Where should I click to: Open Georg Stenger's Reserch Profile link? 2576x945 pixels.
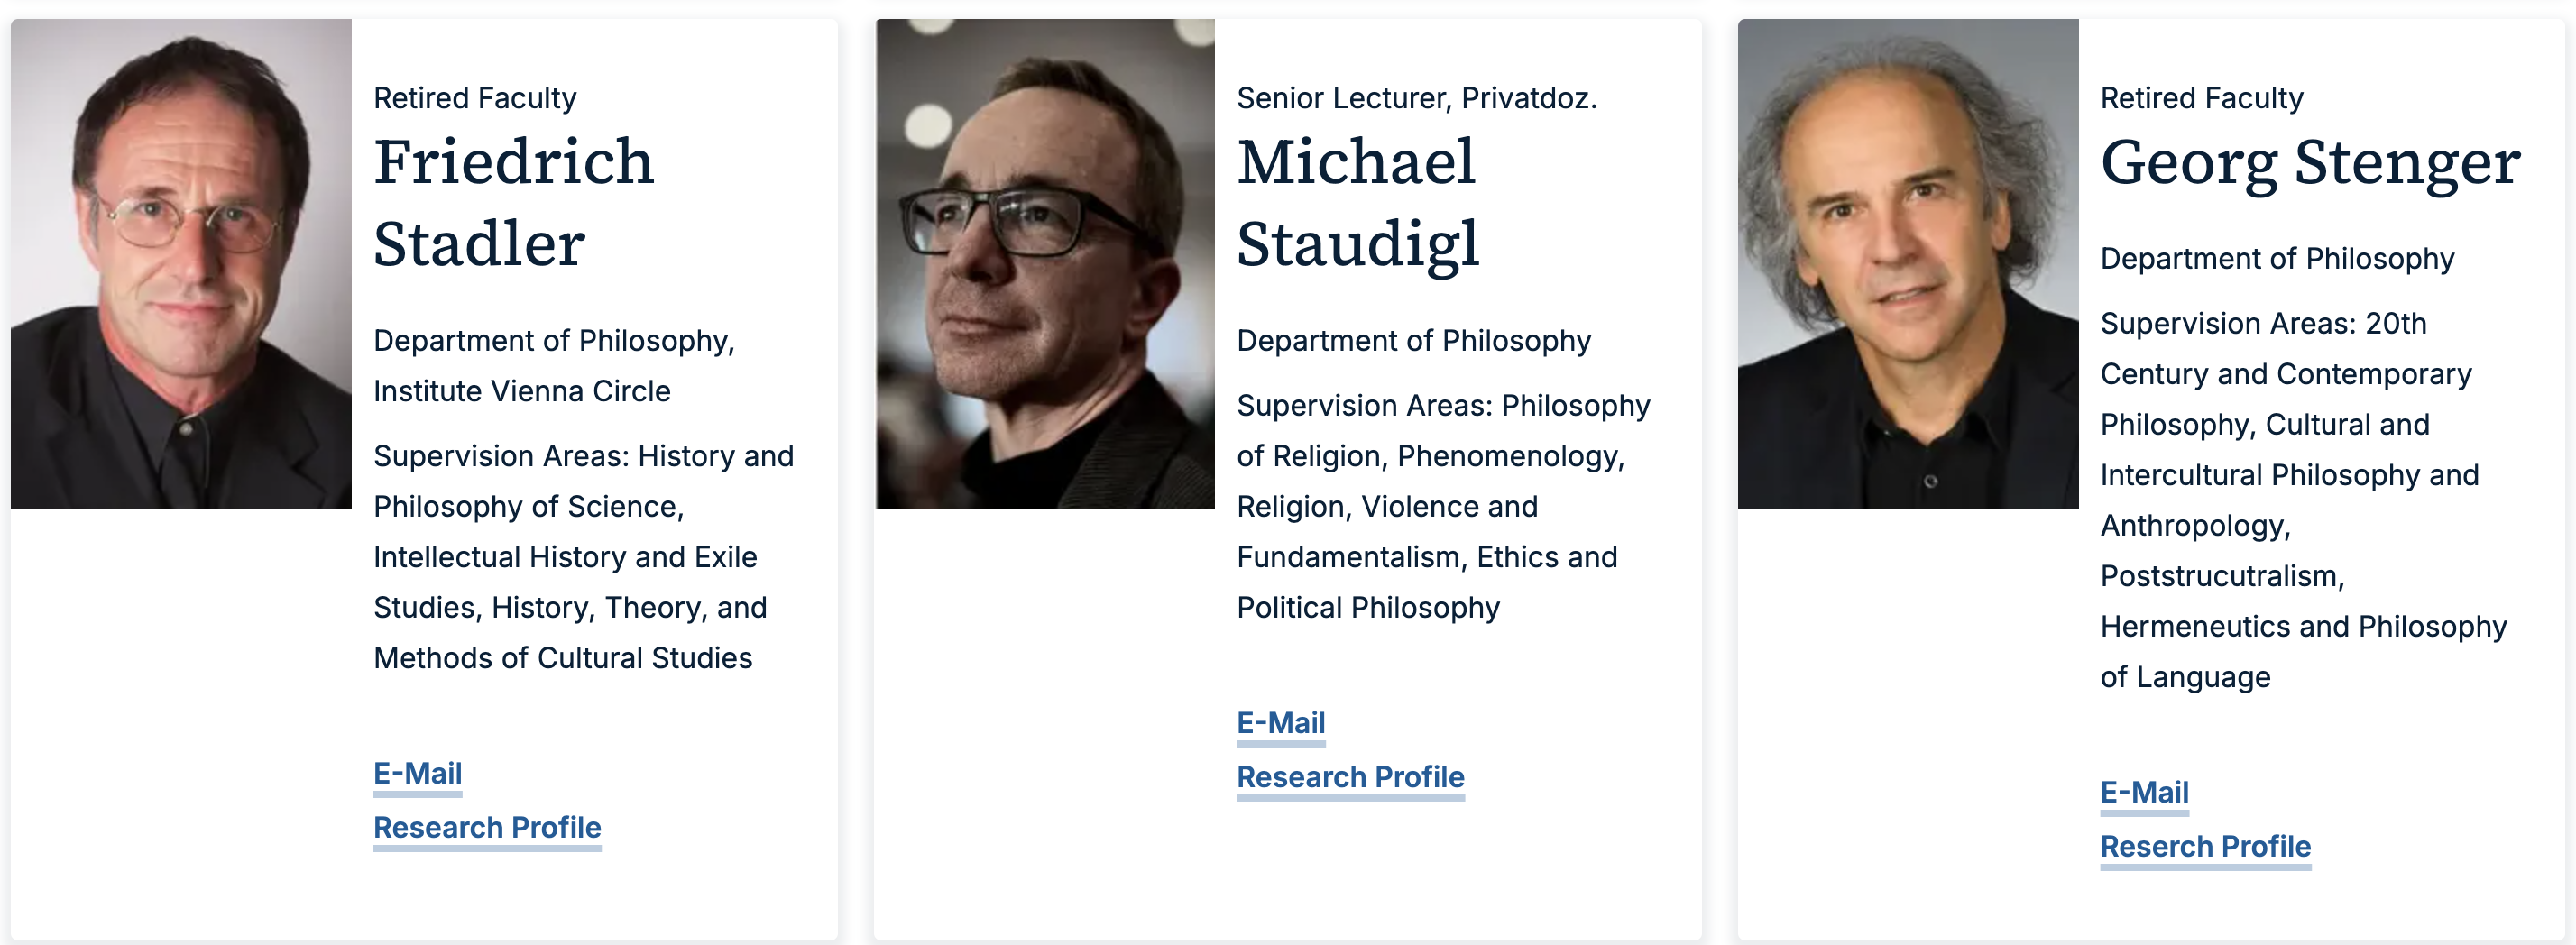[2205, 846]
